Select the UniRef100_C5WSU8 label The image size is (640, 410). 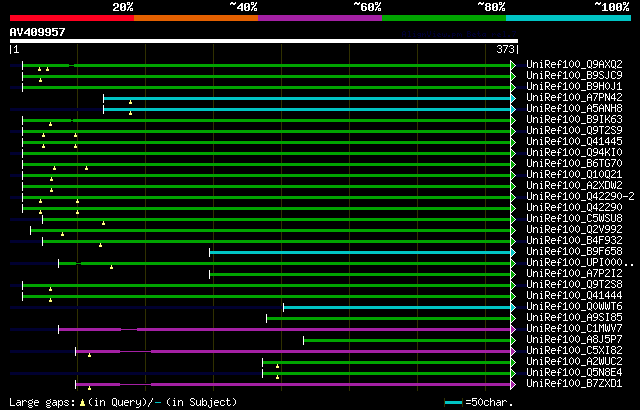click(x=574, y=219)
